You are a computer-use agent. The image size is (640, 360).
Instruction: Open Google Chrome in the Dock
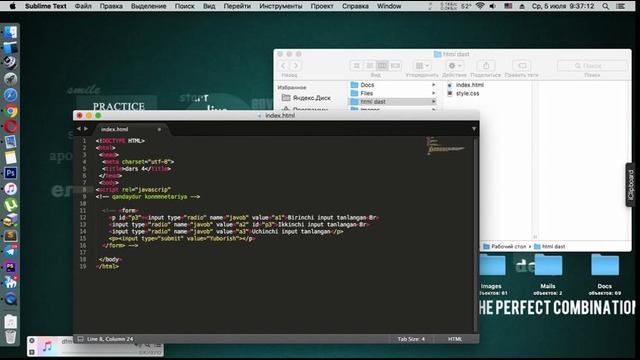pos(11,111)
